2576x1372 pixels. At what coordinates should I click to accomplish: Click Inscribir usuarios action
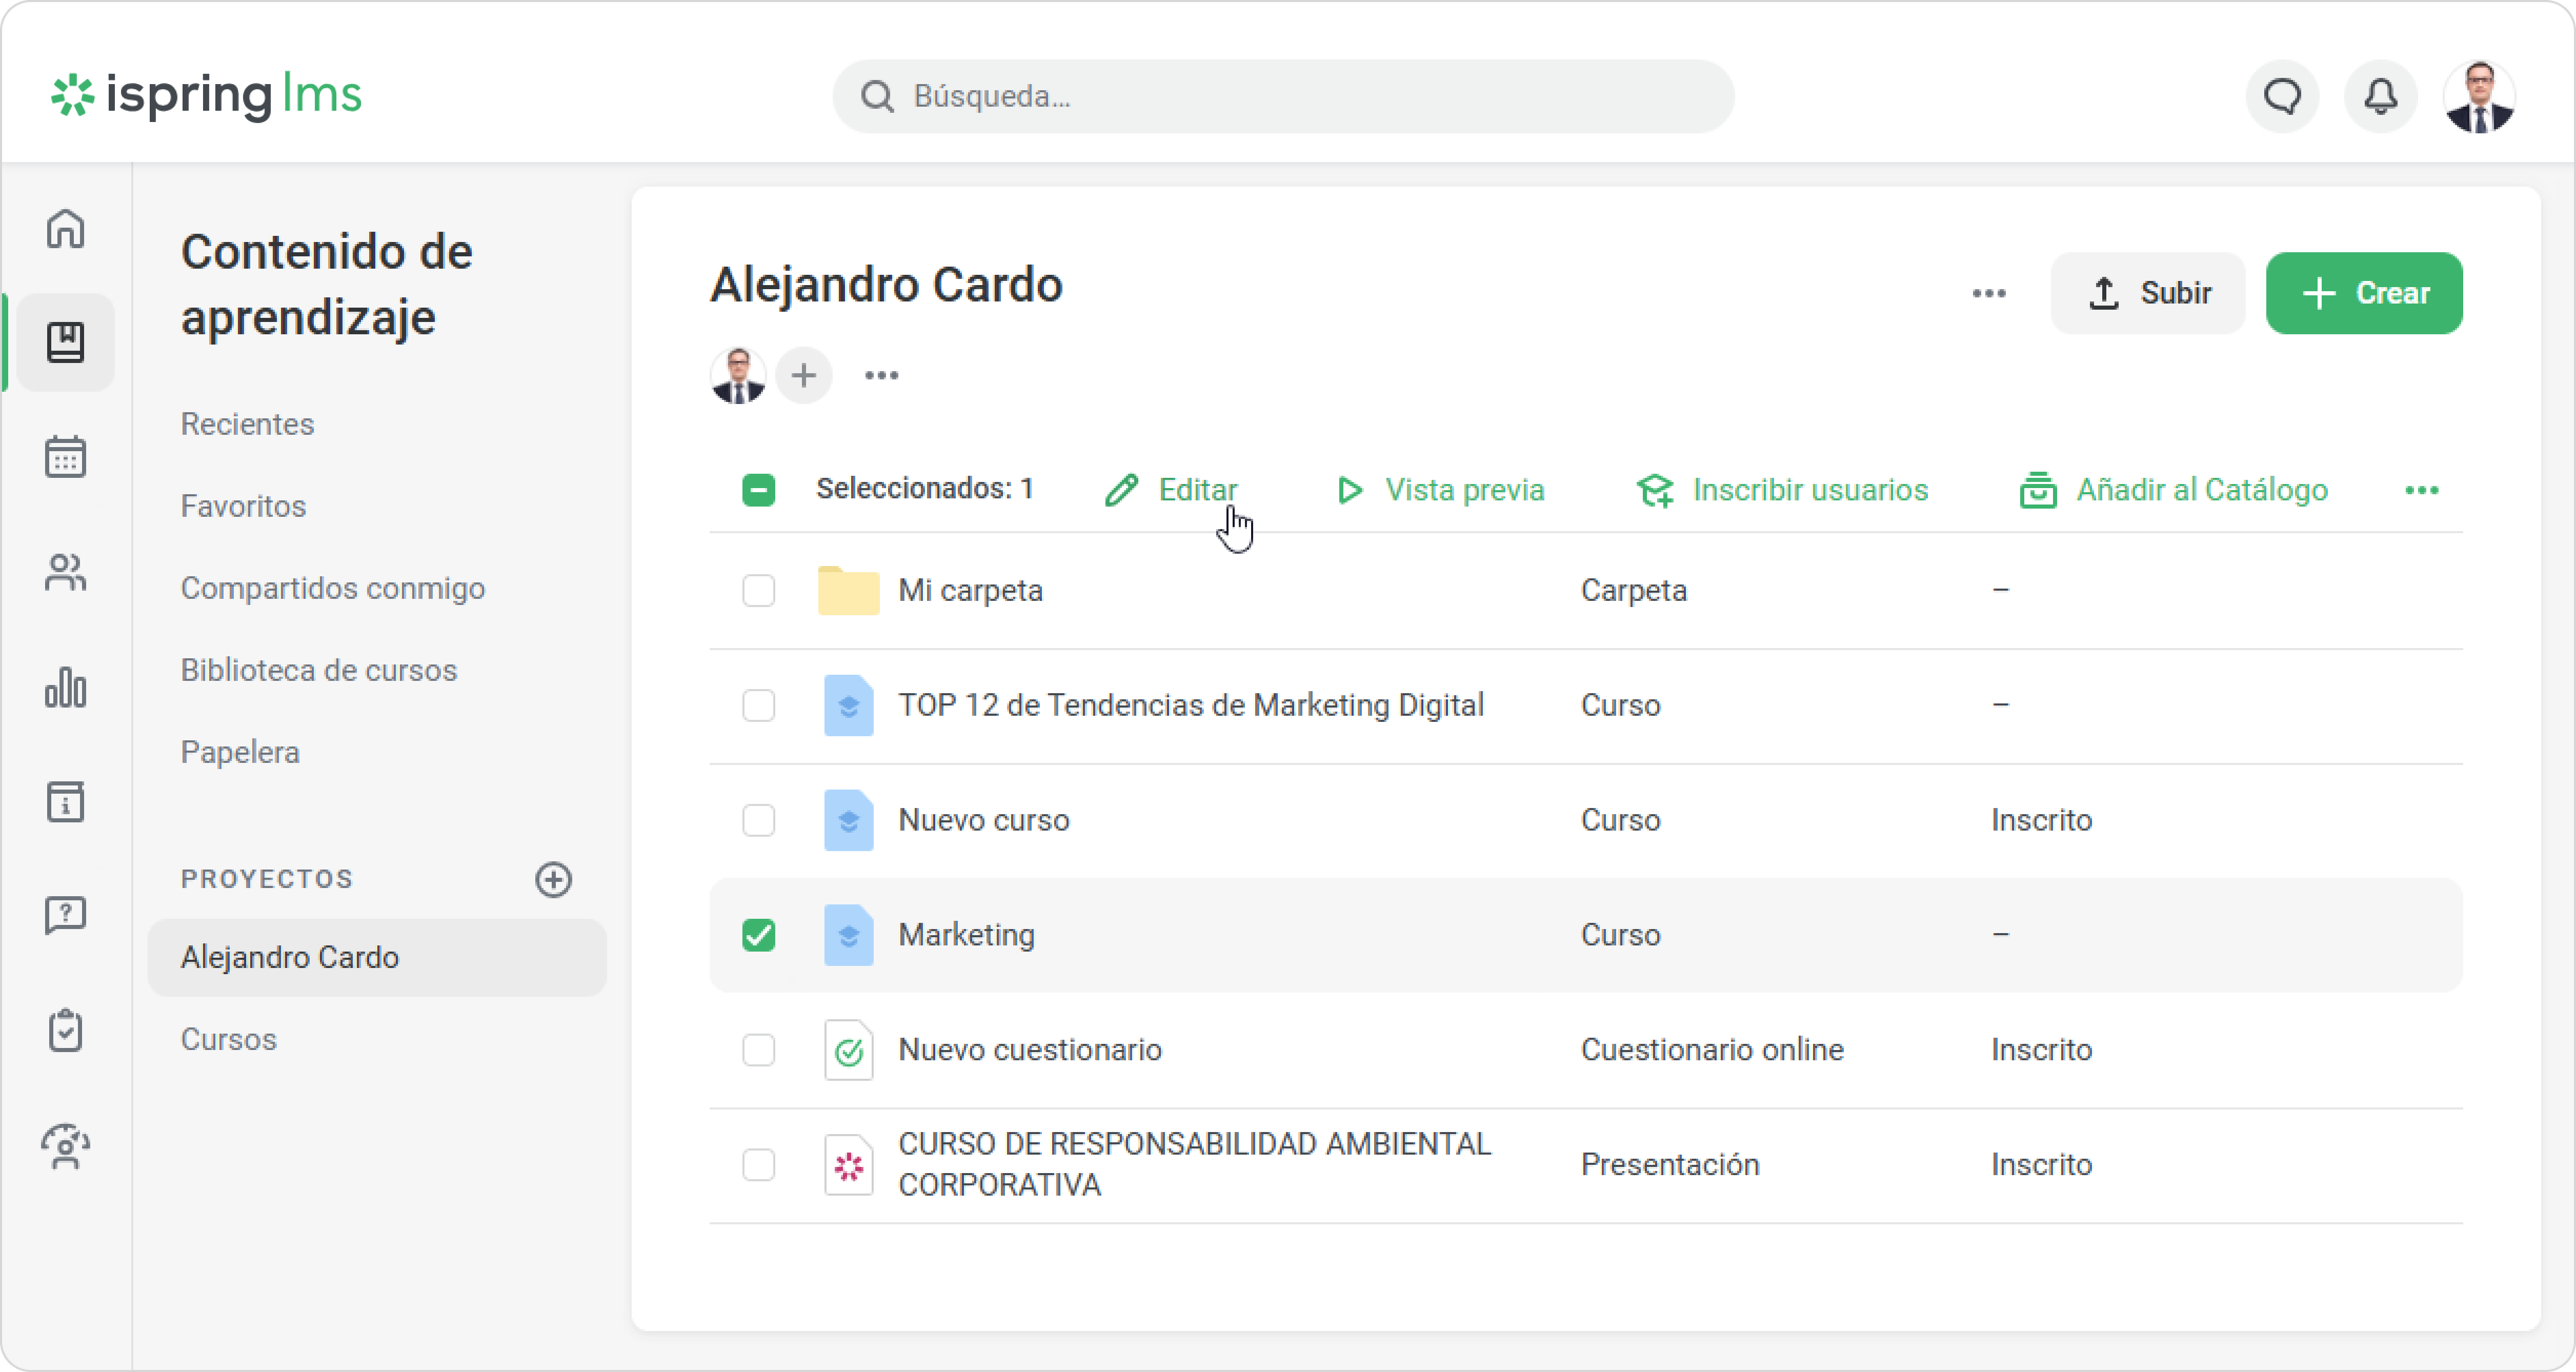pos(1782,490)
